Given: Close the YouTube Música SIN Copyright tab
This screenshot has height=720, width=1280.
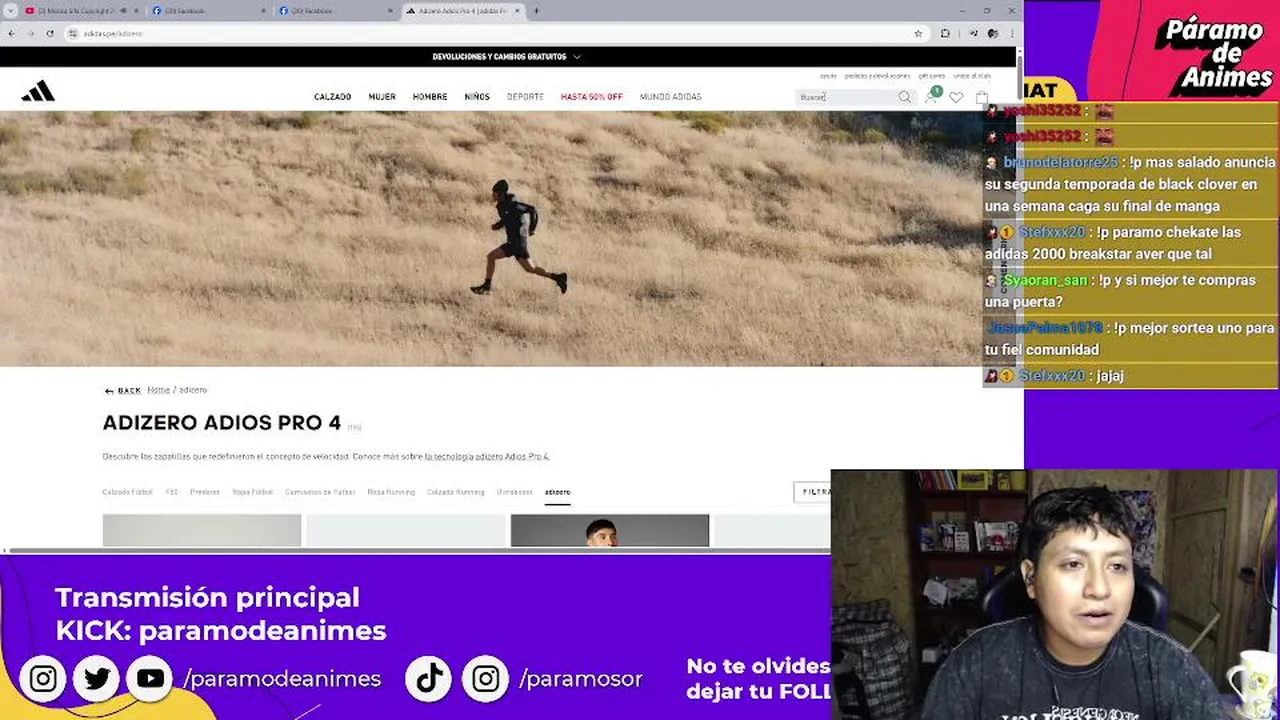Looking at the screenshot, I should point(135,11).
